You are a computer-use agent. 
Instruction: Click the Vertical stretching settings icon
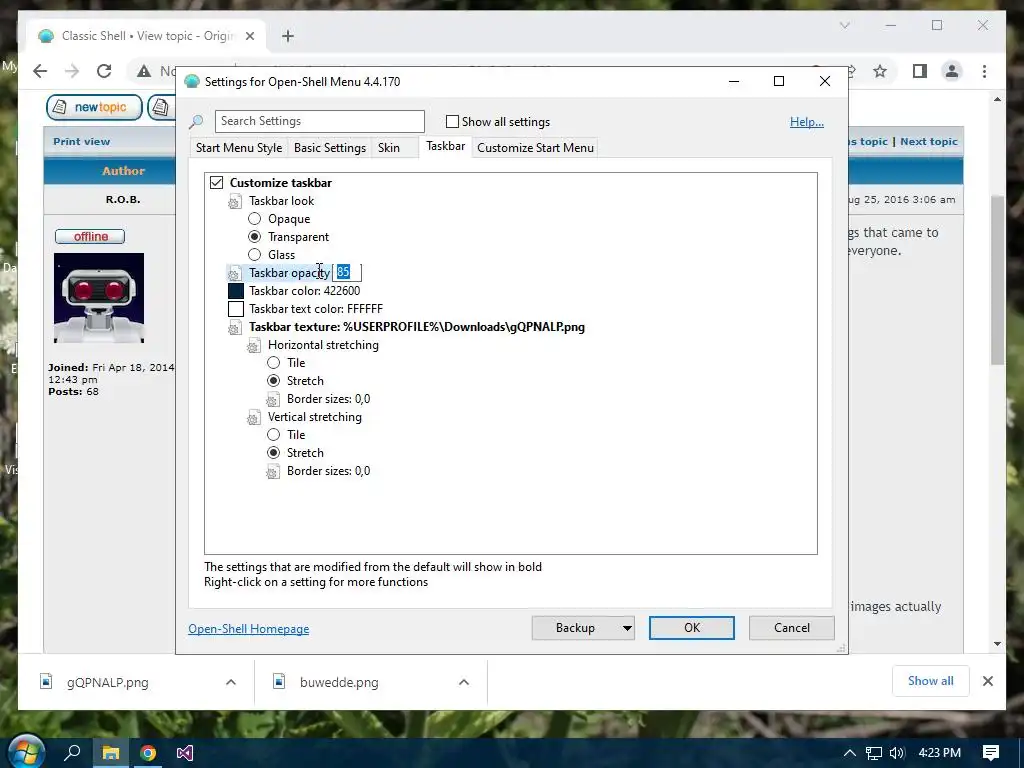(253, 418)
